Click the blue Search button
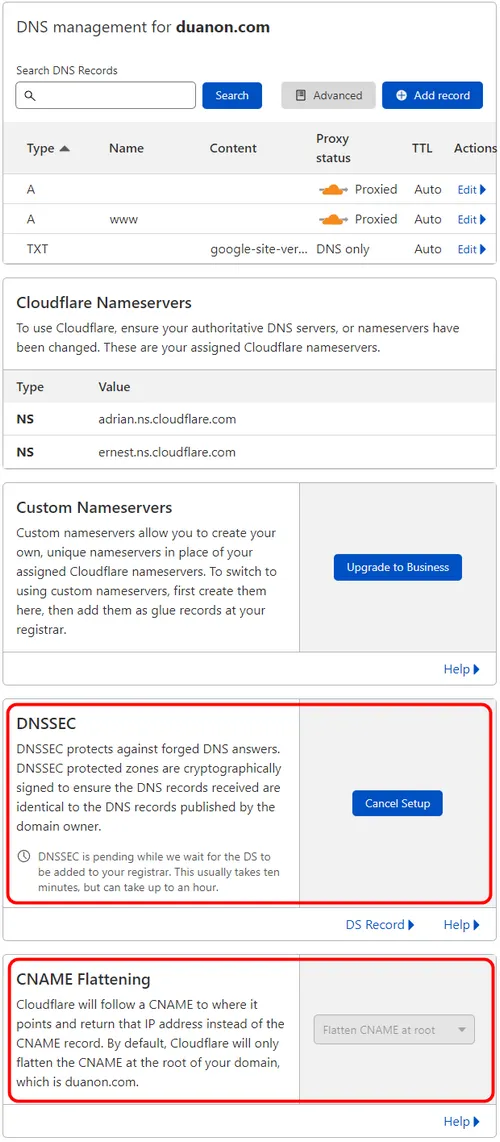This screenshot has height=1142, width=500. point(232,95)
